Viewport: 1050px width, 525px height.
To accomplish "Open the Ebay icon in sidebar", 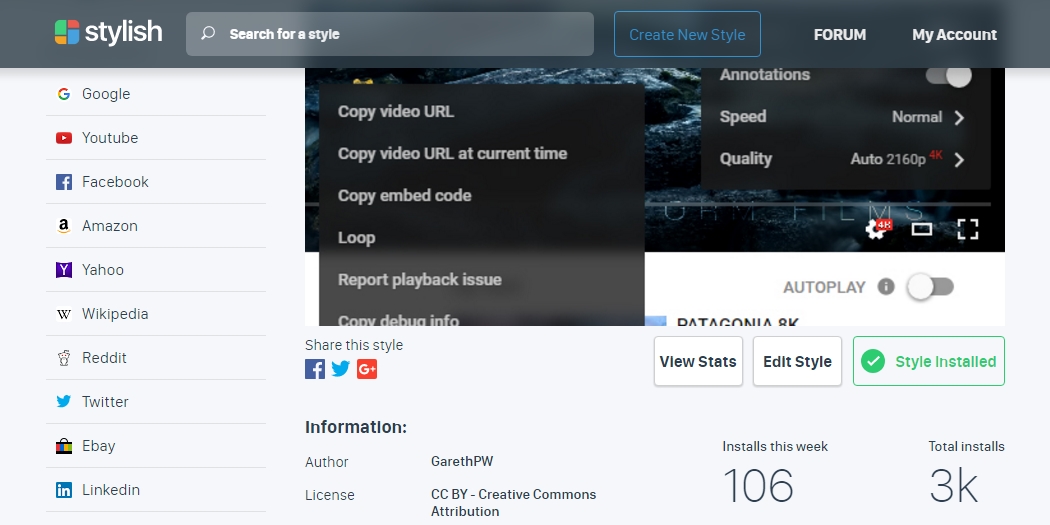I will tap(64, 446).
